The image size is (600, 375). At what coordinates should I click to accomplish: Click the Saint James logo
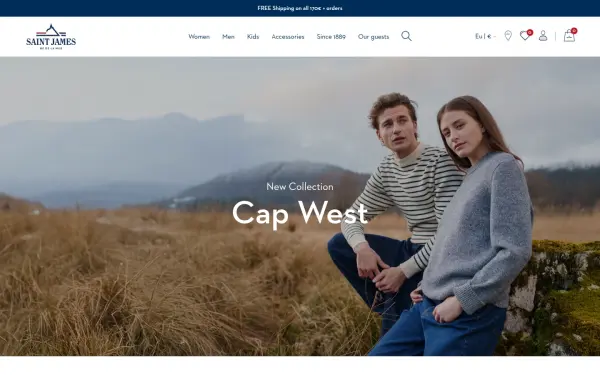click(51, 37)
